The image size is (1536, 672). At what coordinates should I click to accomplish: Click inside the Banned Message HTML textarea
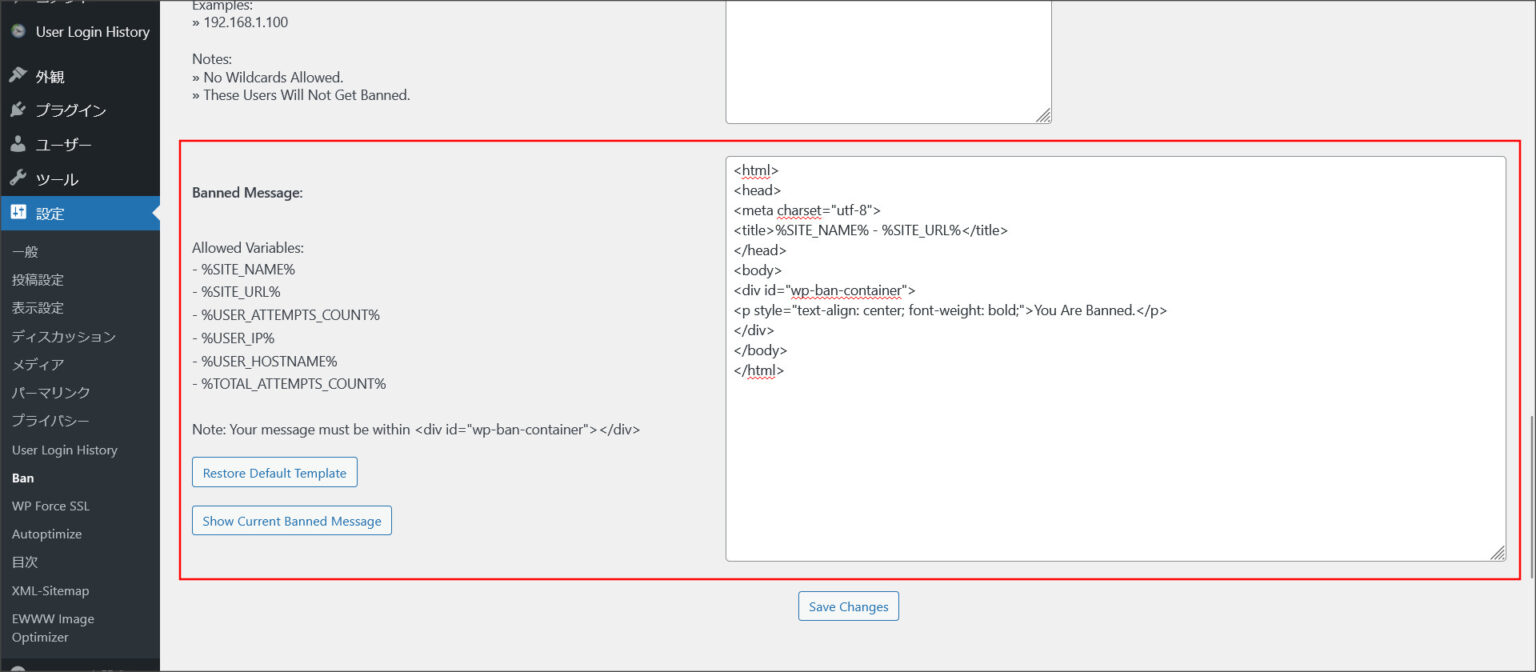[x=1115, y=460]
